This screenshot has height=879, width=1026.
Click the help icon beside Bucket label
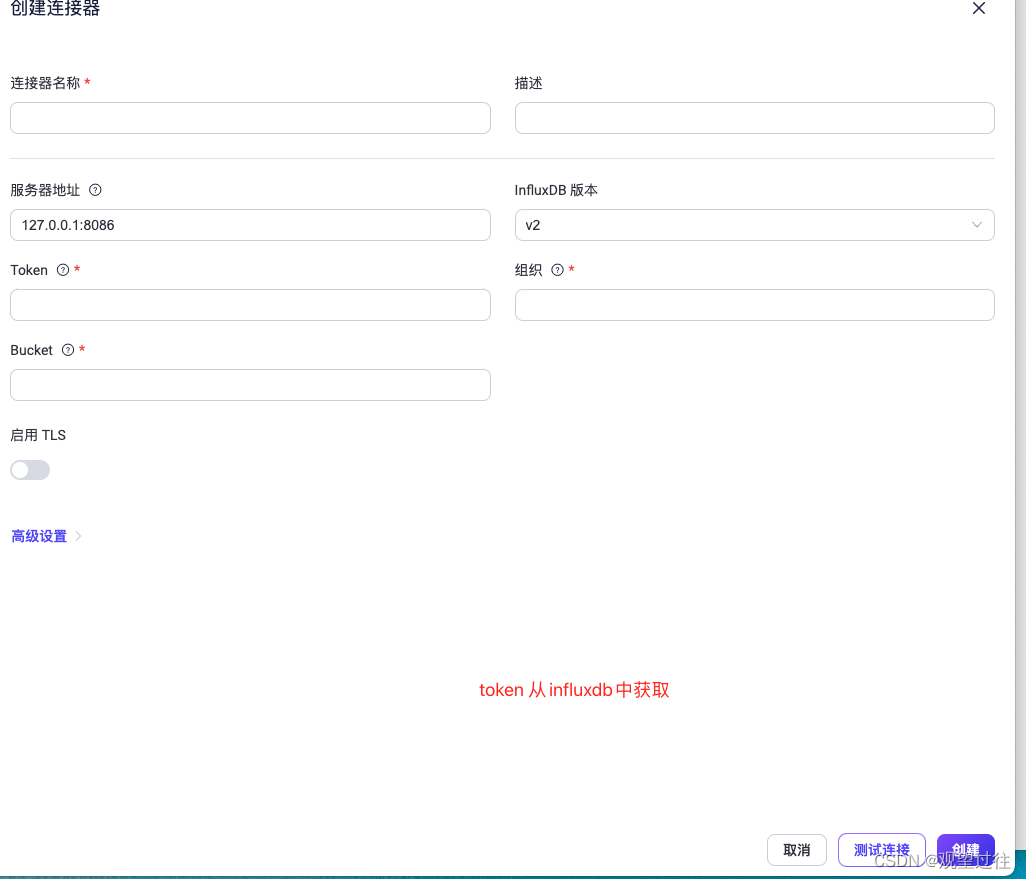point(67,350)
